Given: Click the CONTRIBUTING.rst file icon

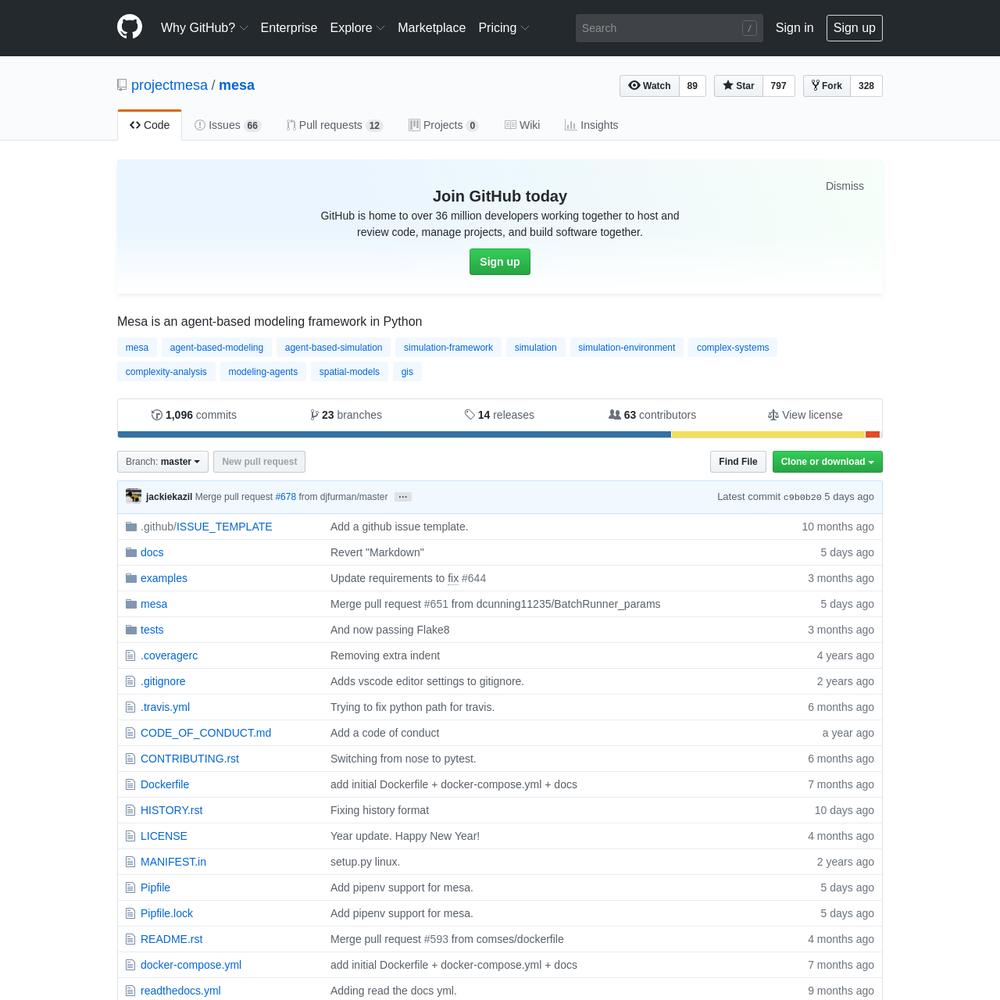Looking at the screenshot, I should [131, 759].
